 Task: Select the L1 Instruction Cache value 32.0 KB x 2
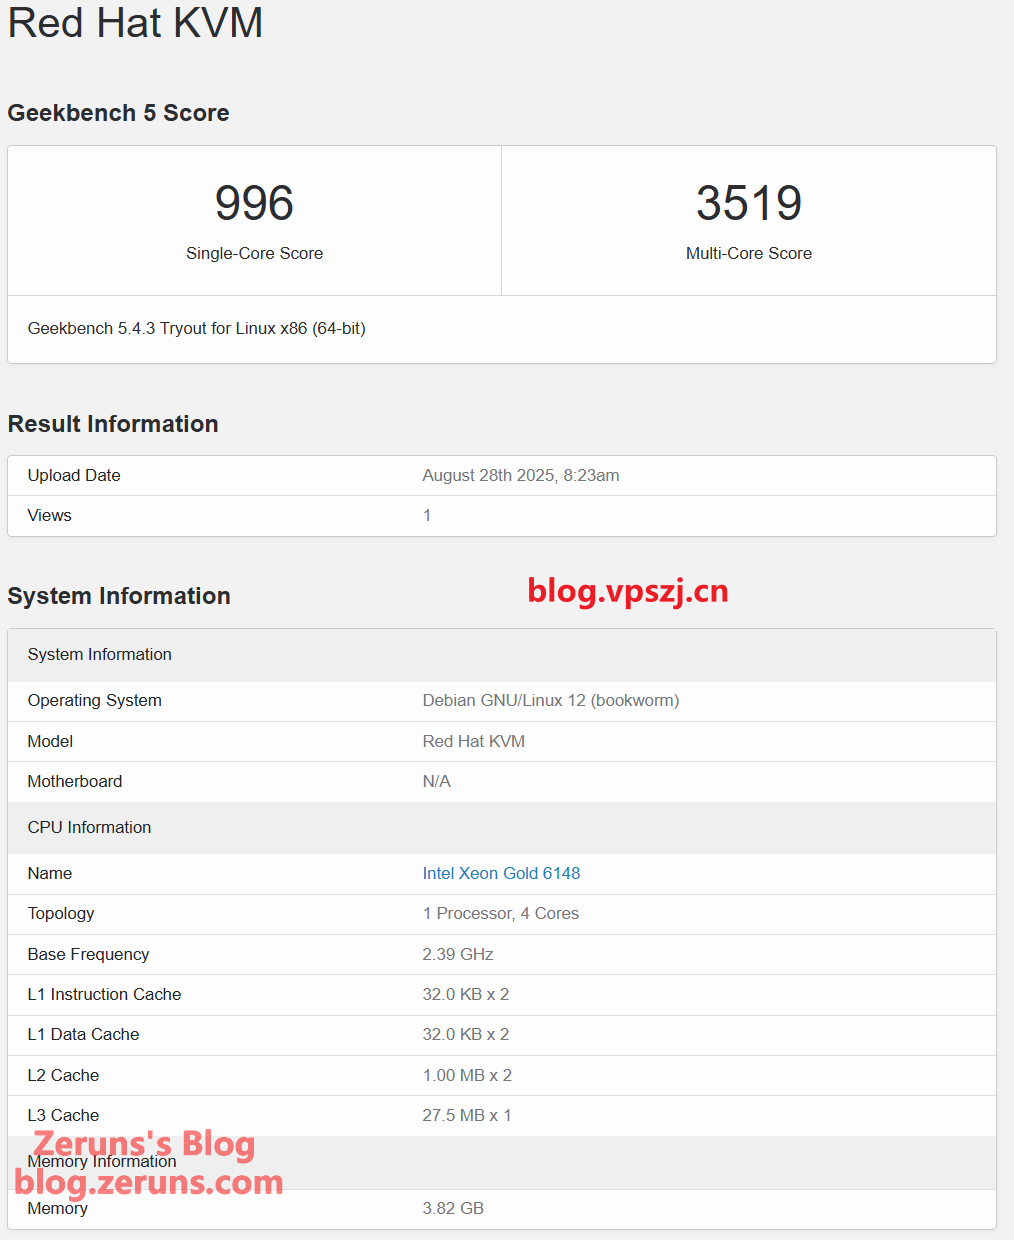466,994
